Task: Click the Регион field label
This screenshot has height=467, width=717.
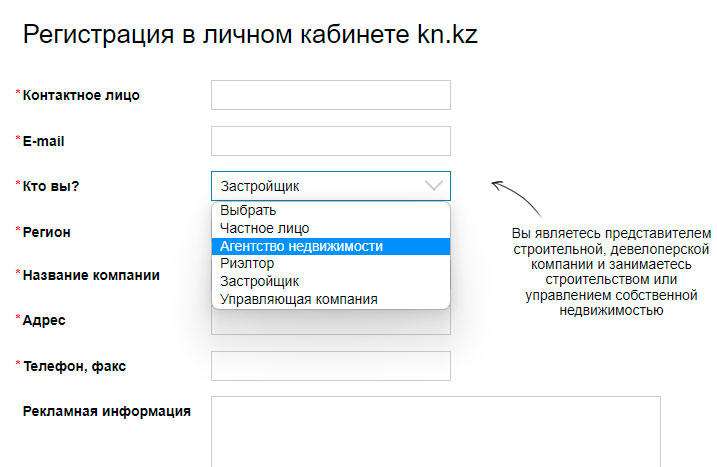Action: point(46,231)
